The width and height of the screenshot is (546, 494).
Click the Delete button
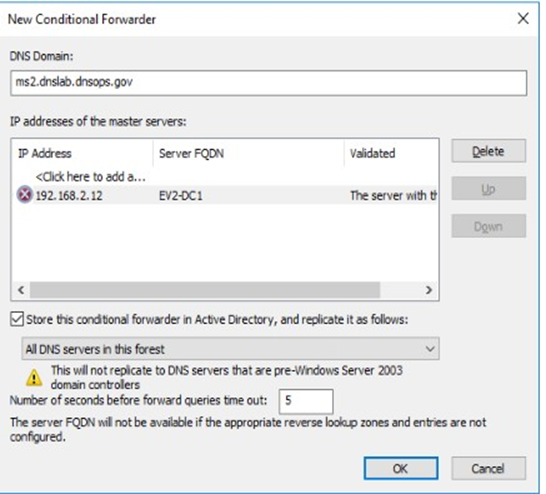[489, 151]
